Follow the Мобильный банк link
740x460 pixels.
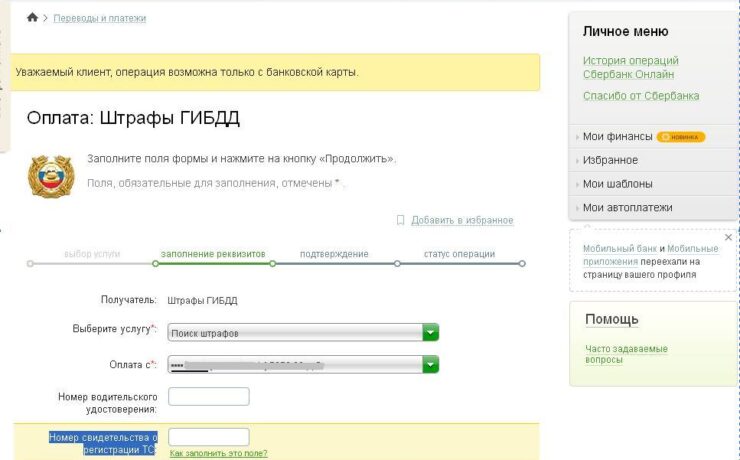[620, 248]
